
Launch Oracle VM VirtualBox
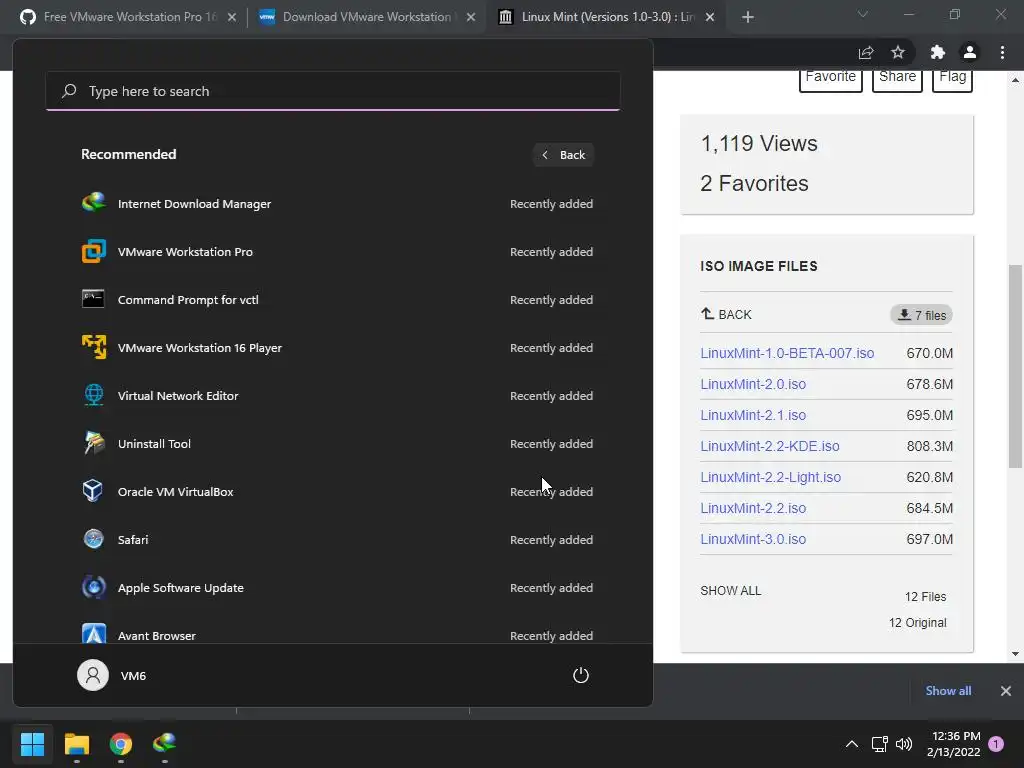337,492
